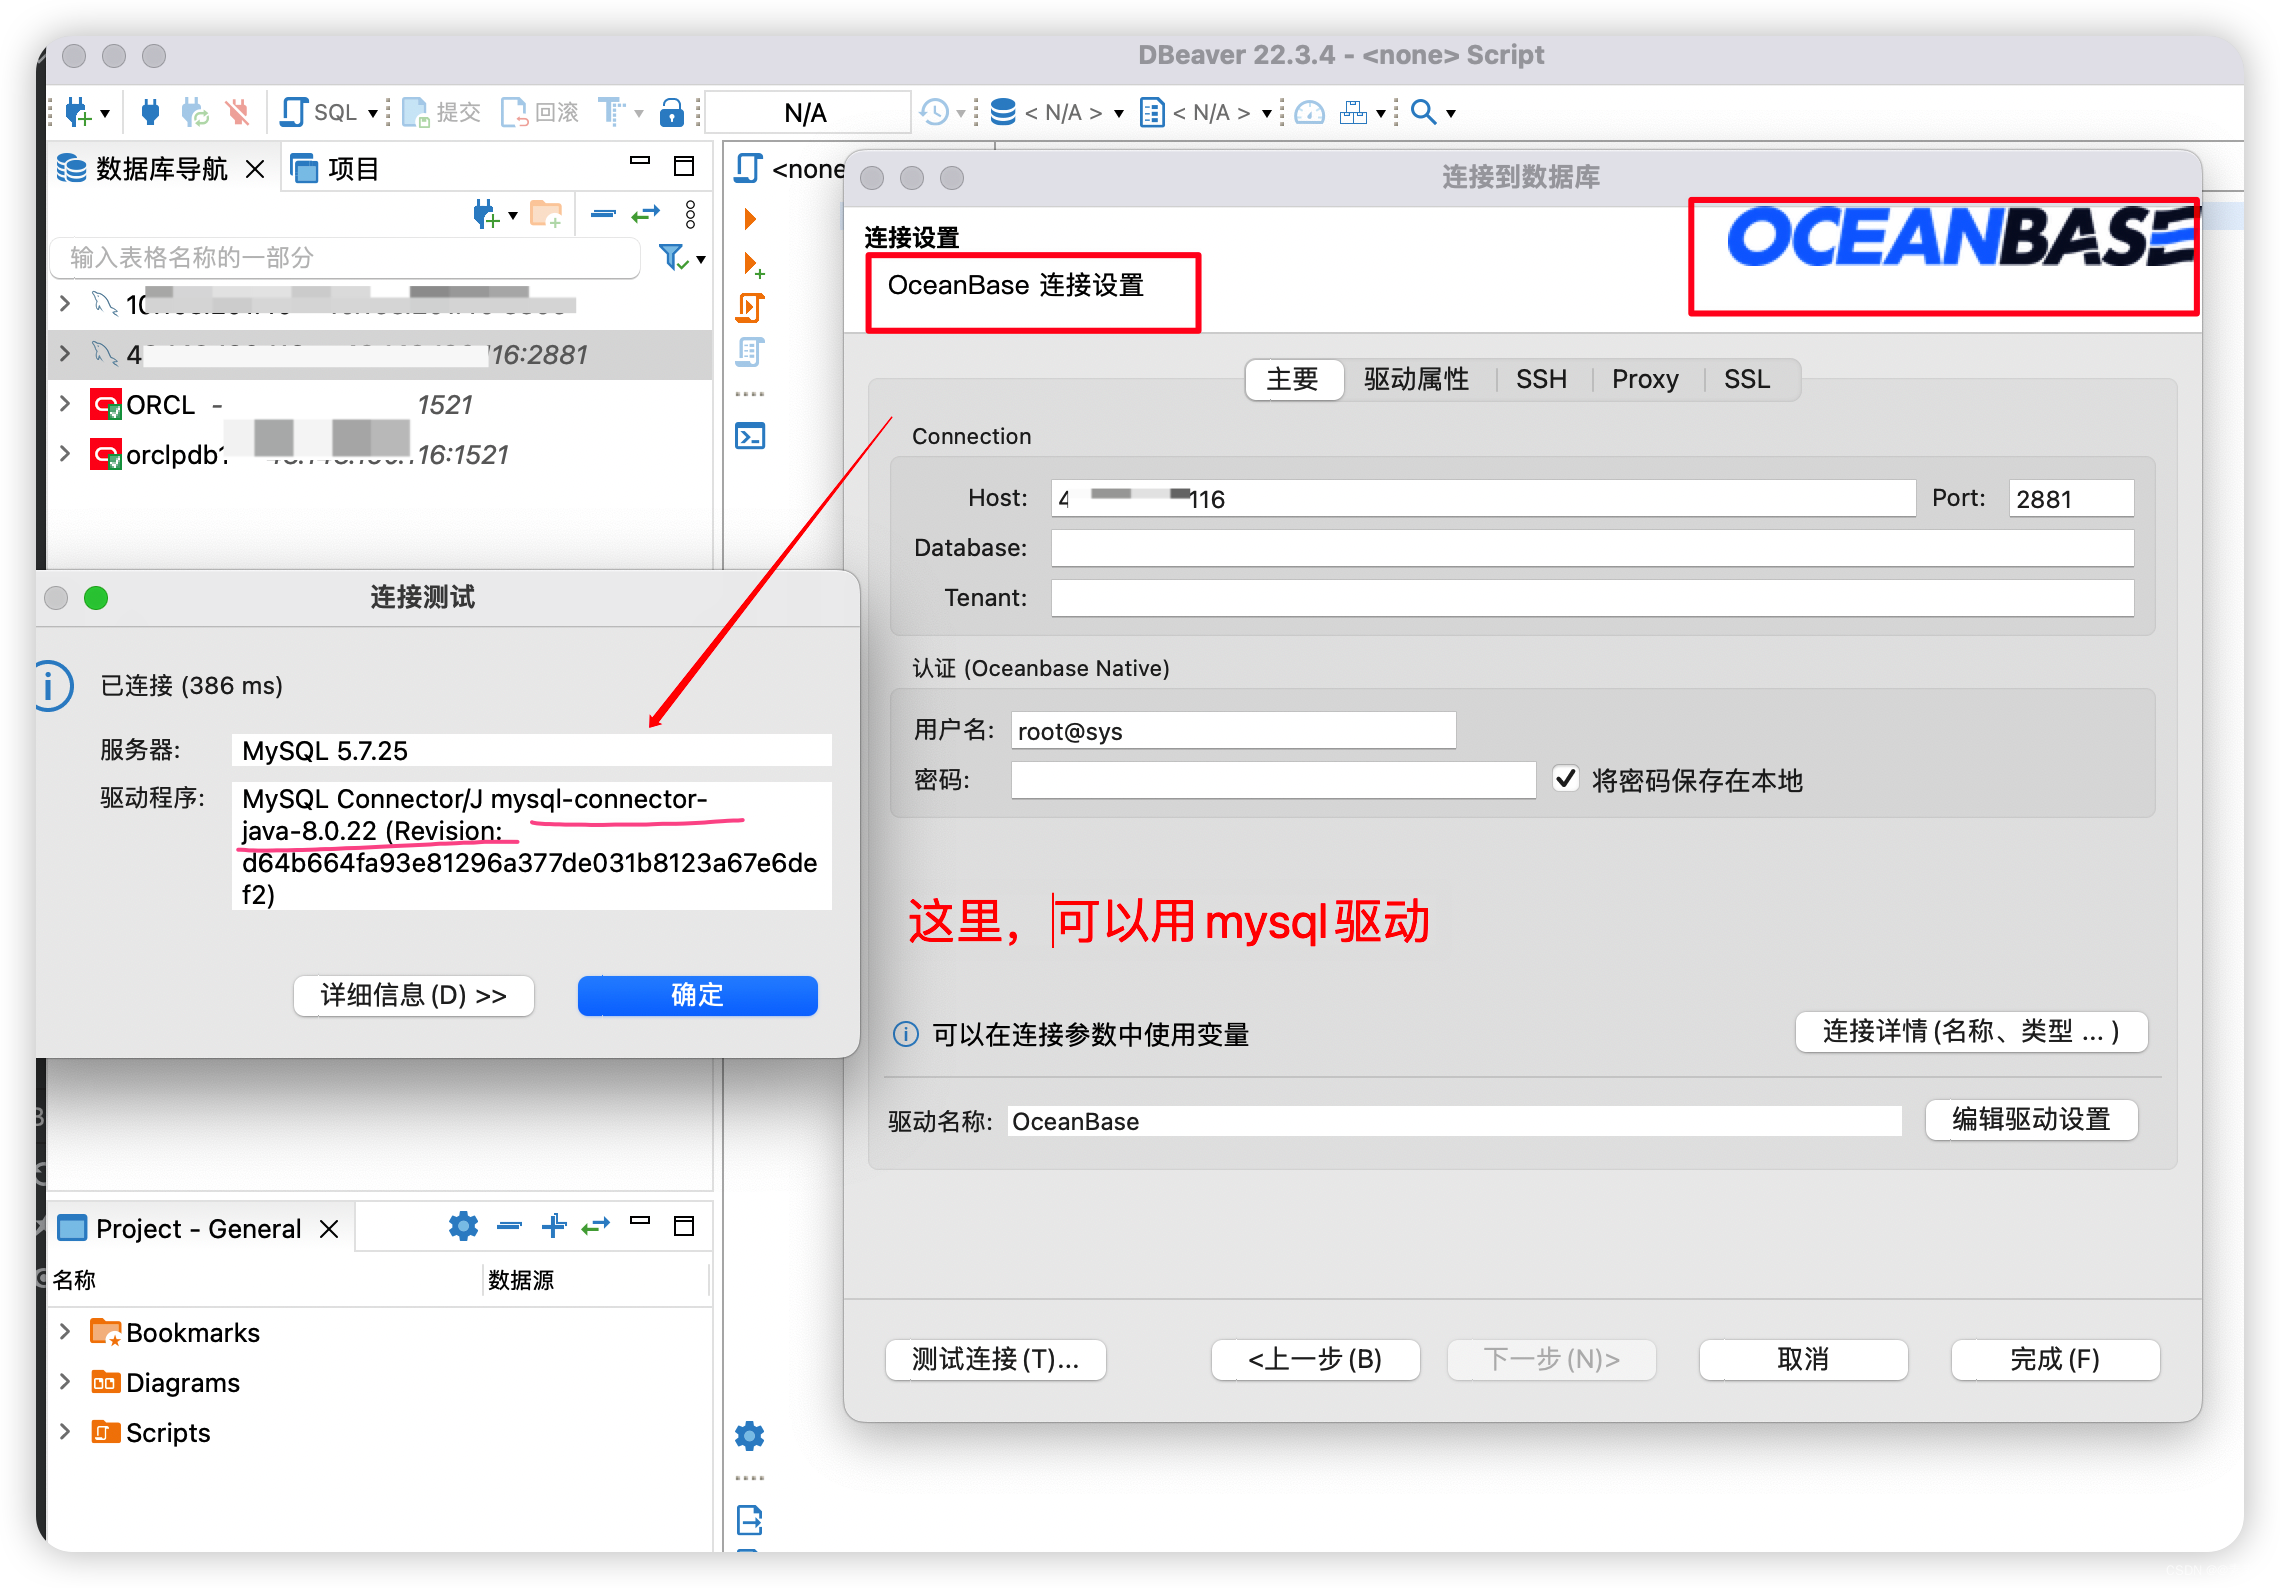Click the network diagram toolbar icon

(x=1354, y=112)
